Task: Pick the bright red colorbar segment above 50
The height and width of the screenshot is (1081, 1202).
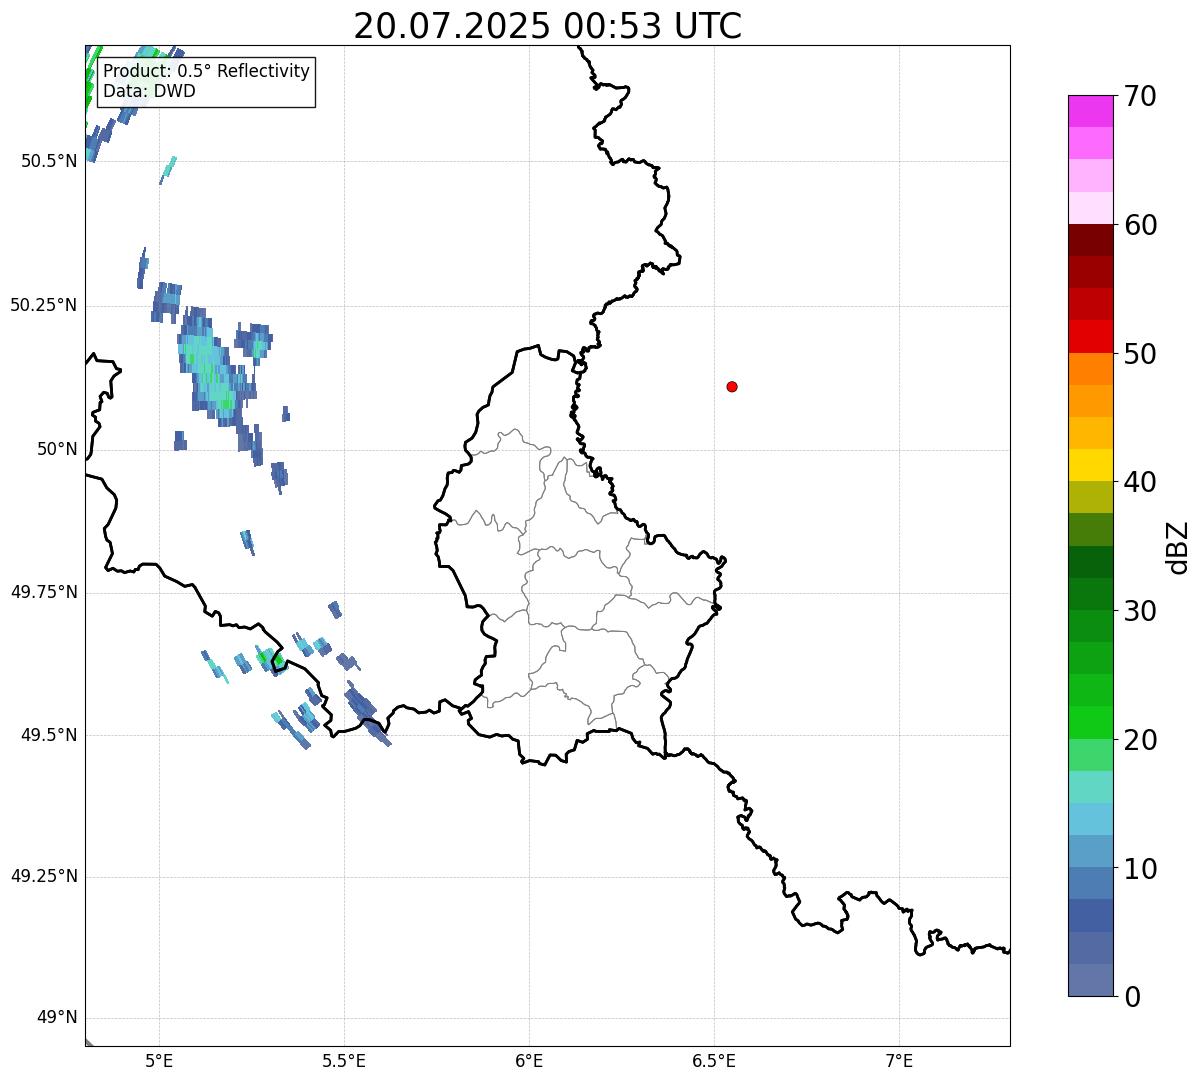Action: coord(1091,336)
